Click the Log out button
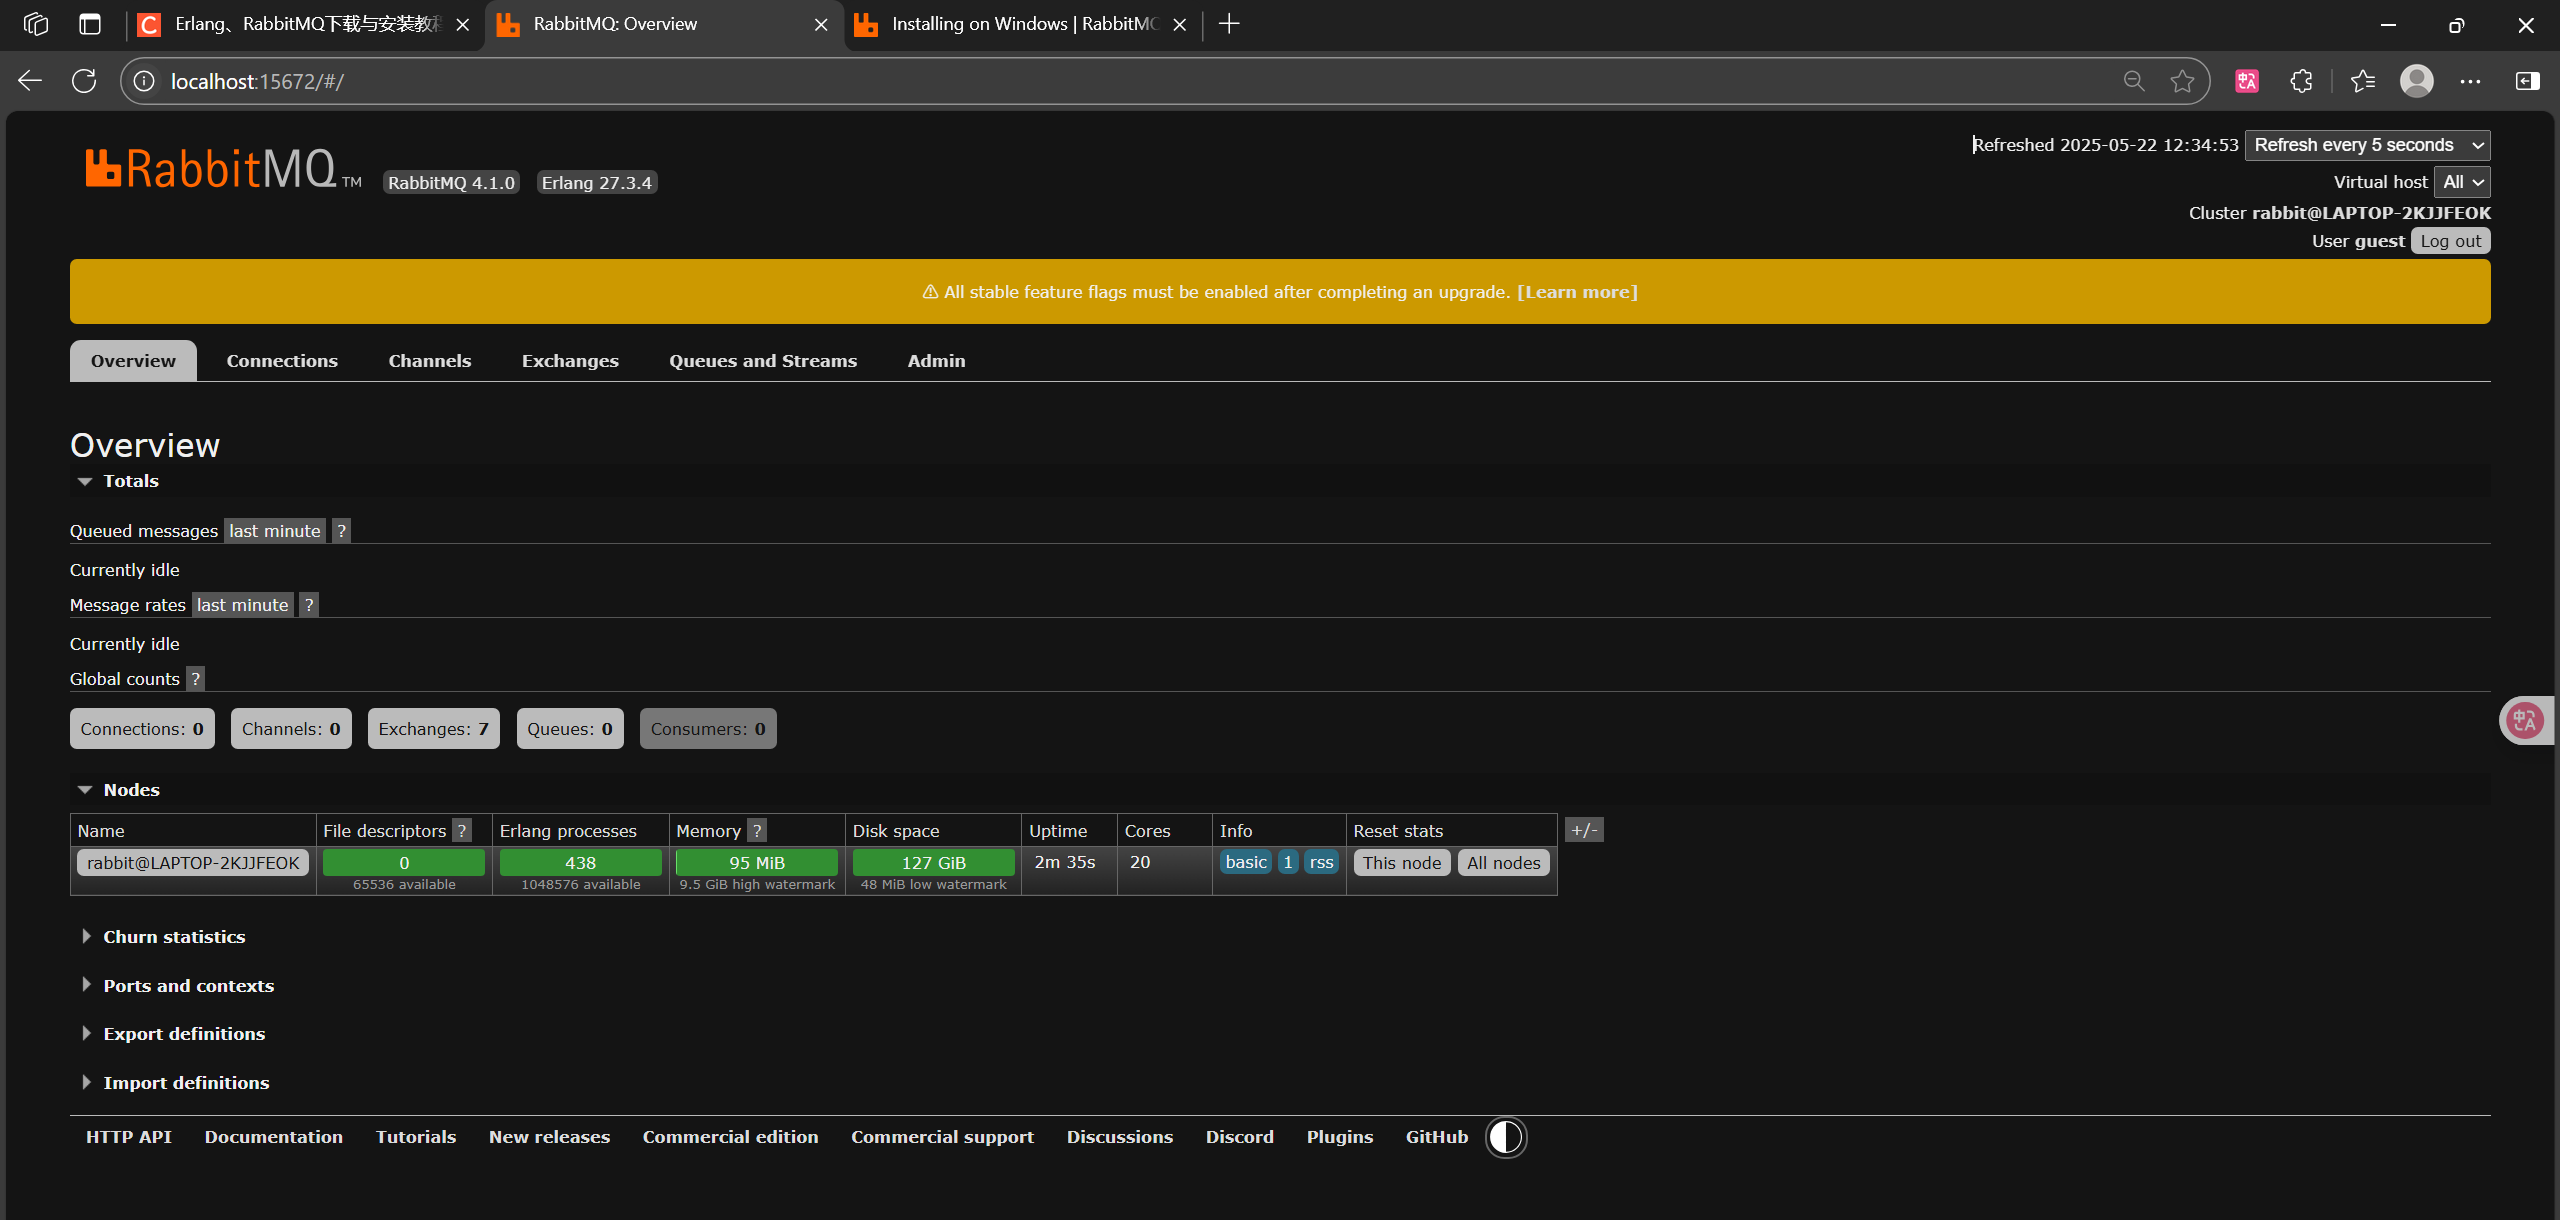Image resolution: width=2560 pixels, height=1220 pixels. pyautogui.click(x=2450, y=241)
